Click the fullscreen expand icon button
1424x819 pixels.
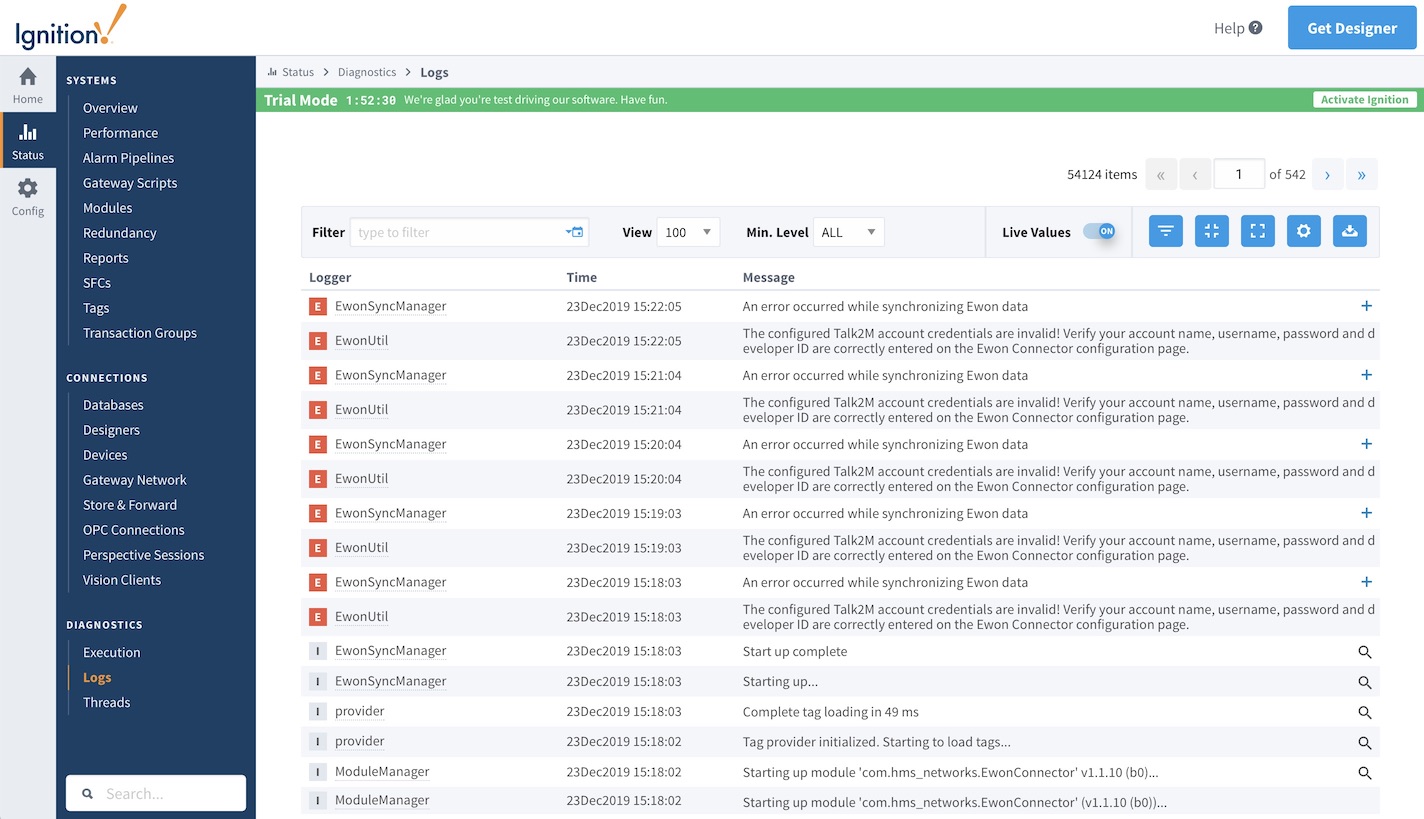pos(1258,231)
